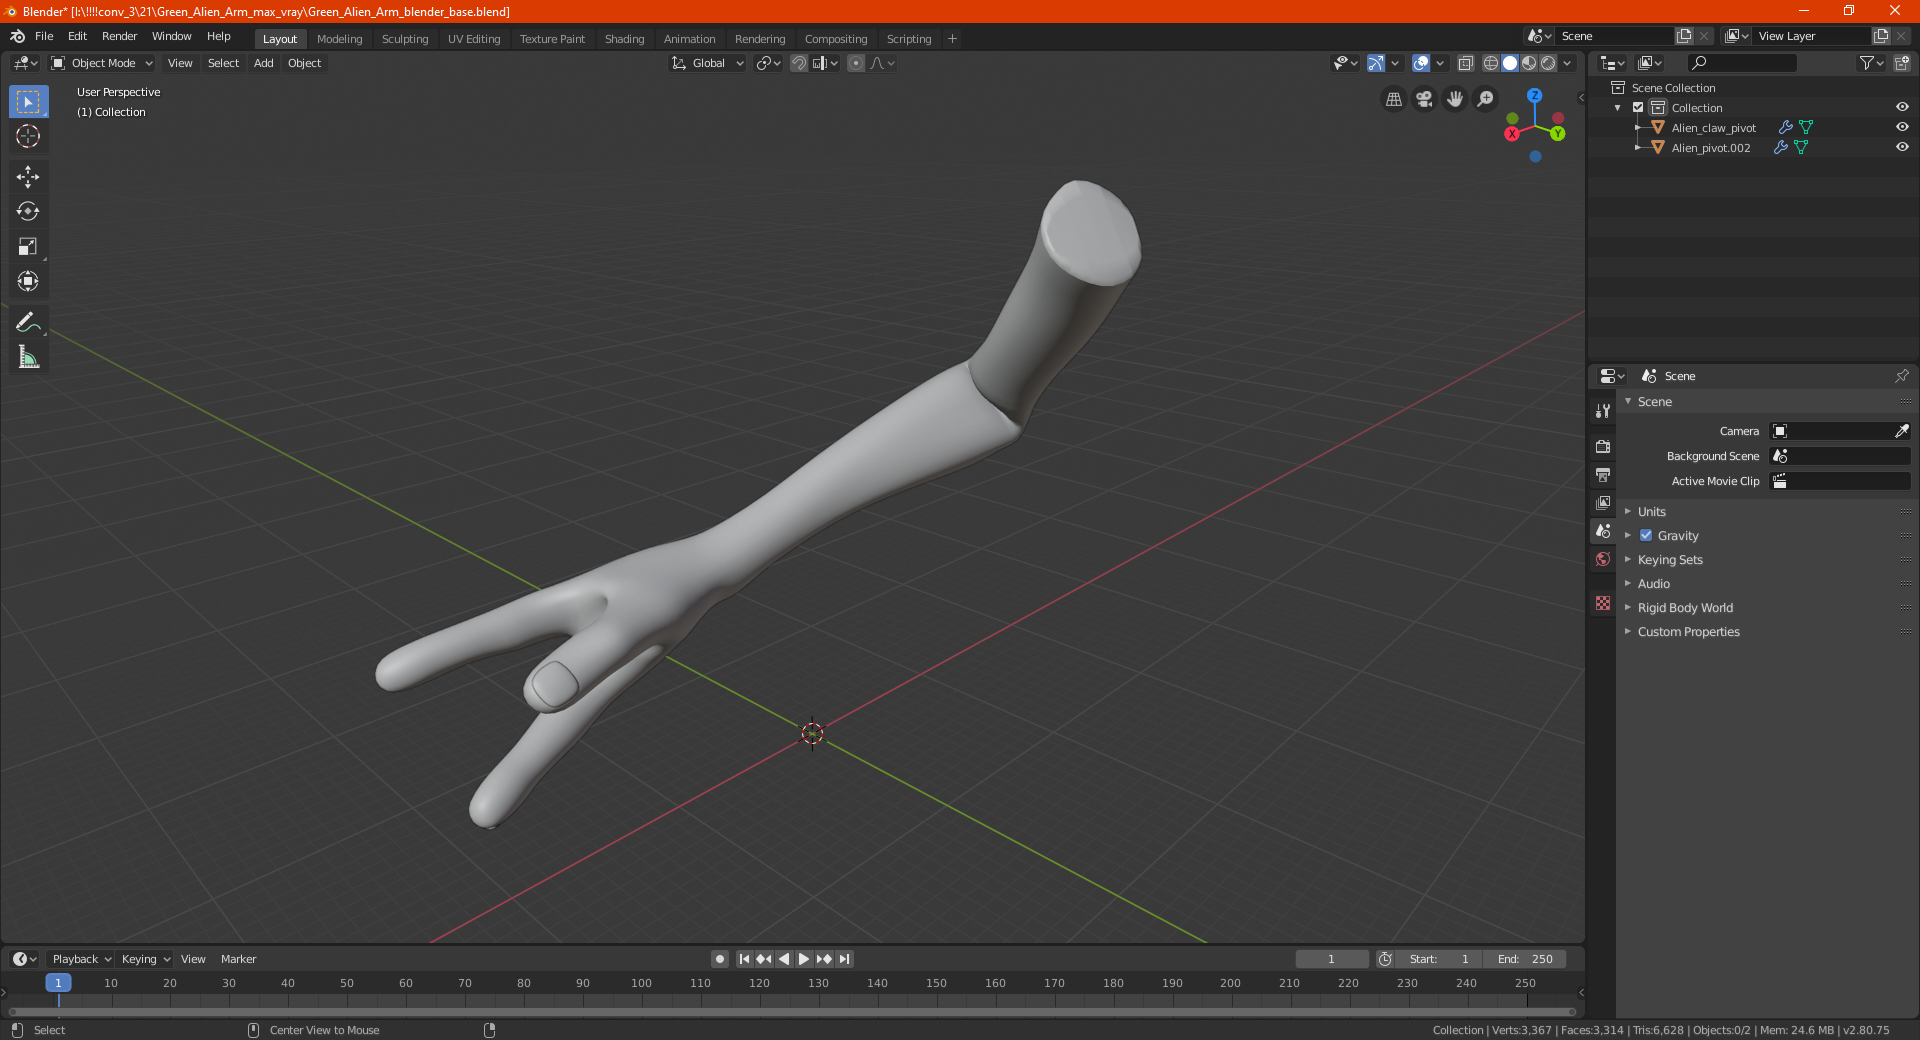
Task: Hide the Collection in viewport
Action: (1902, 107)
